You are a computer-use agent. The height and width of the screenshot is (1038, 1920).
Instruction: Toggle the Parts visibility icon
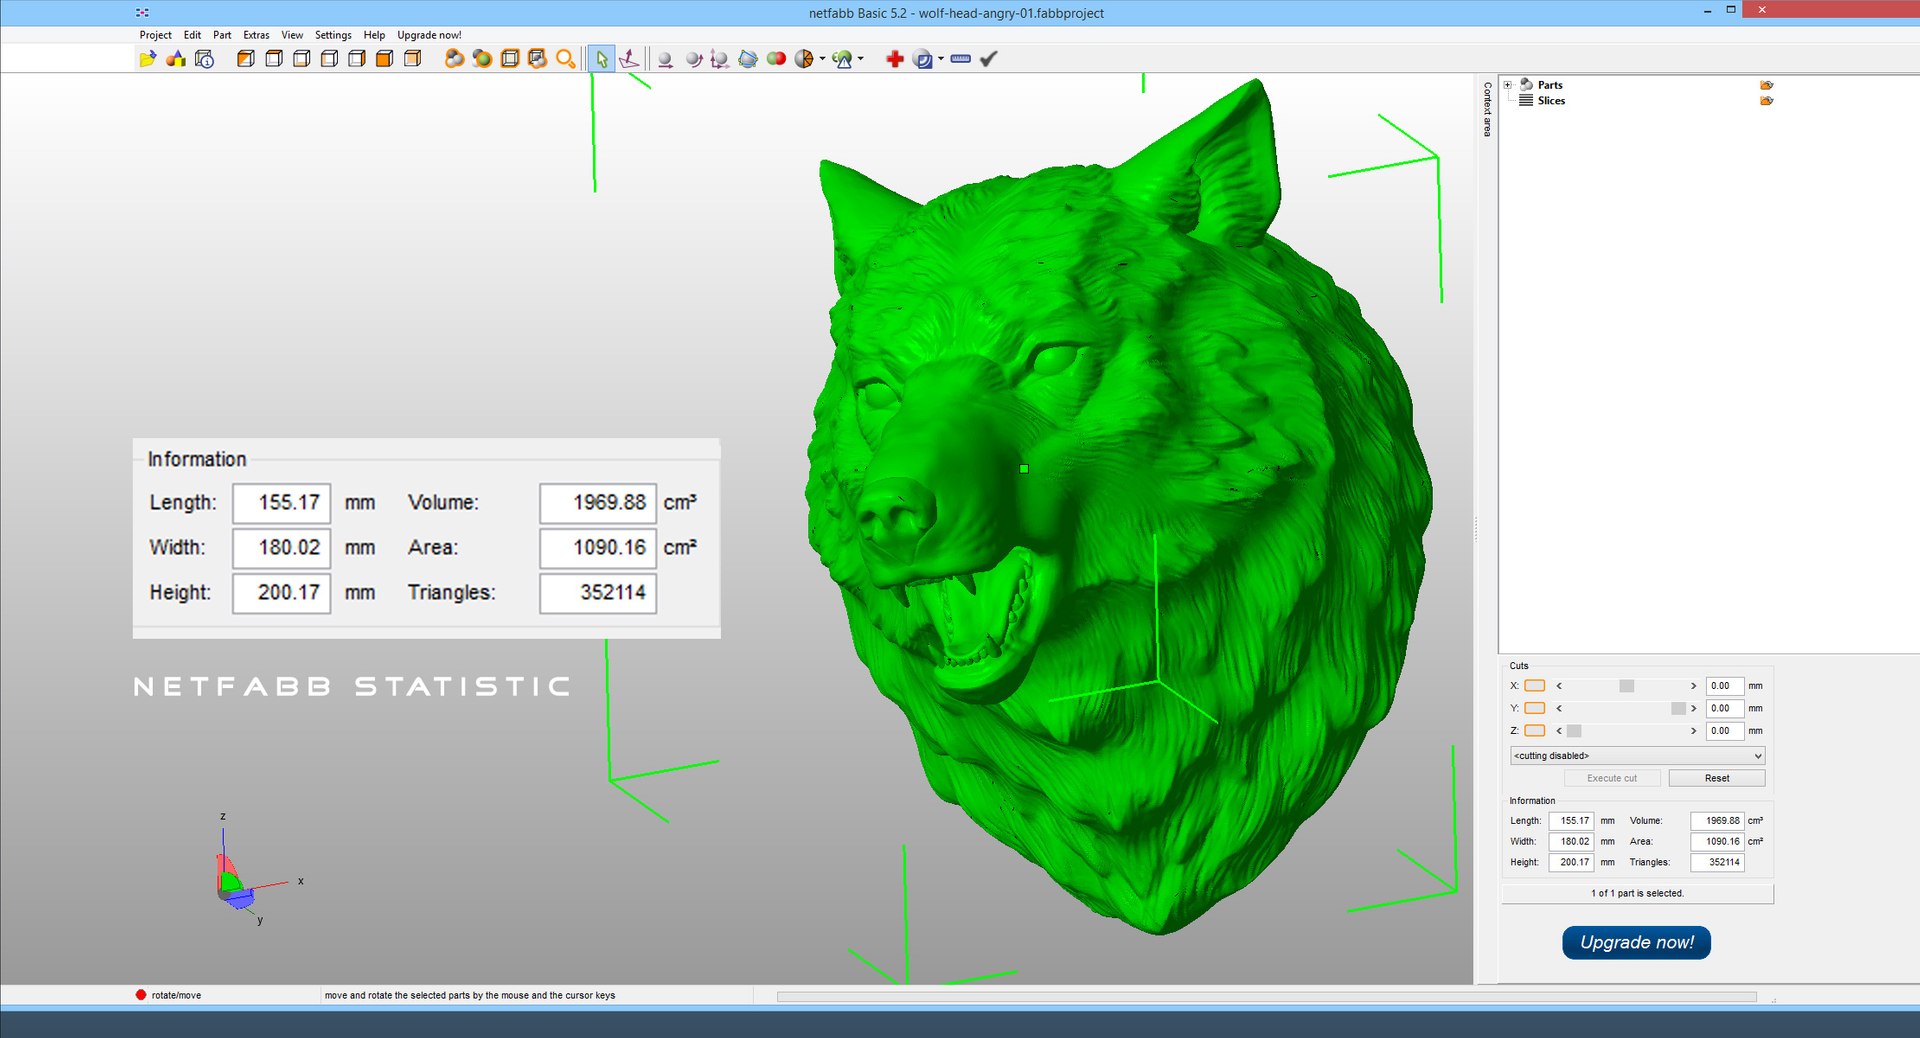coord(1767,85)
